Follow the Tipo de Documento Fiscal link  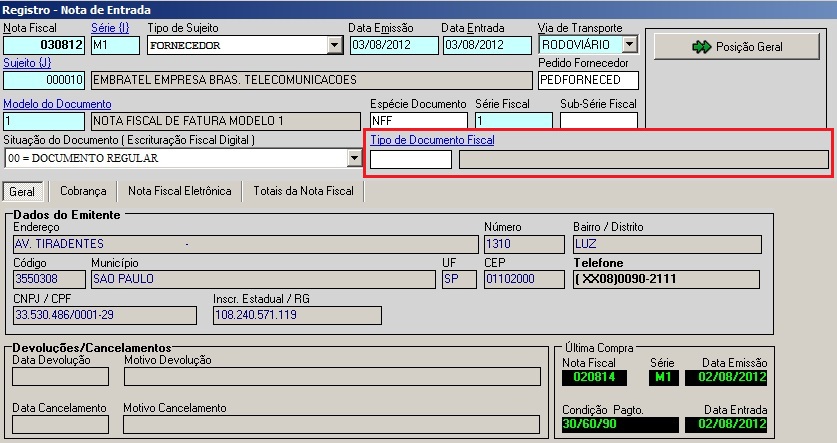point(432,140)
